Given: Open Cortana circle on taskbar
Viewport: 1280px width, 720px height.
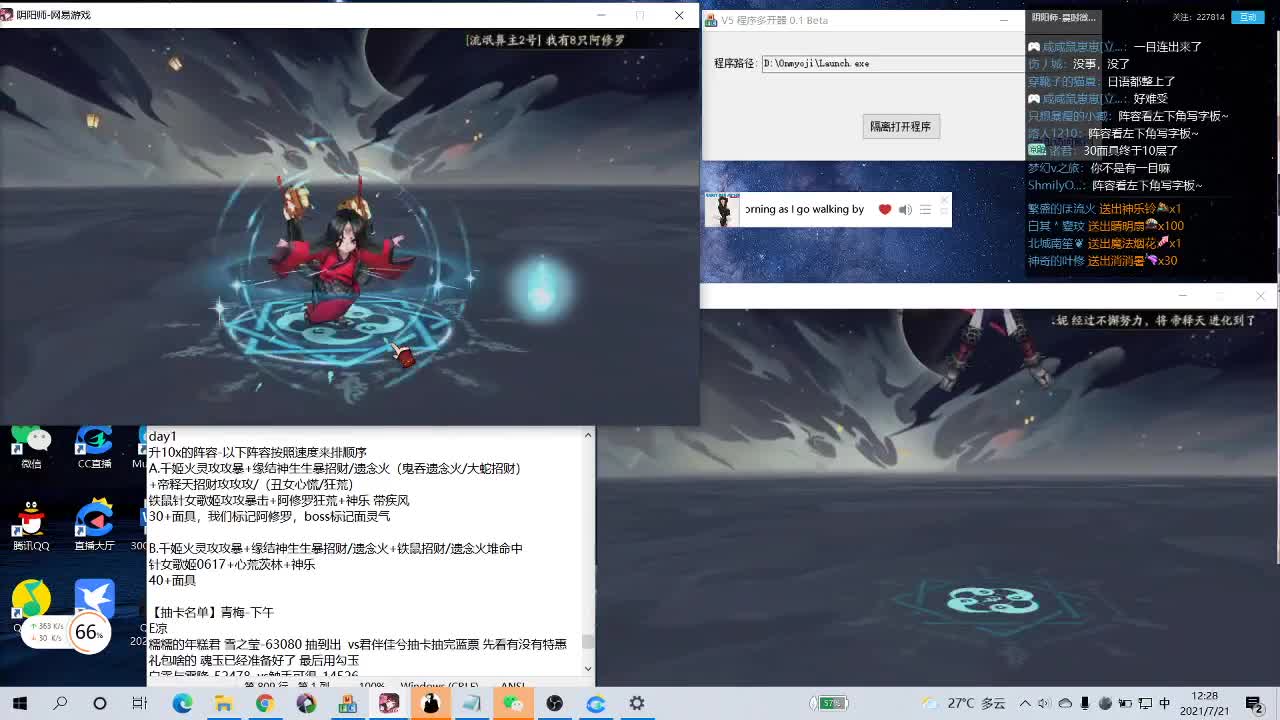Looking at the screenshot, I should click(x=100, y=703).
